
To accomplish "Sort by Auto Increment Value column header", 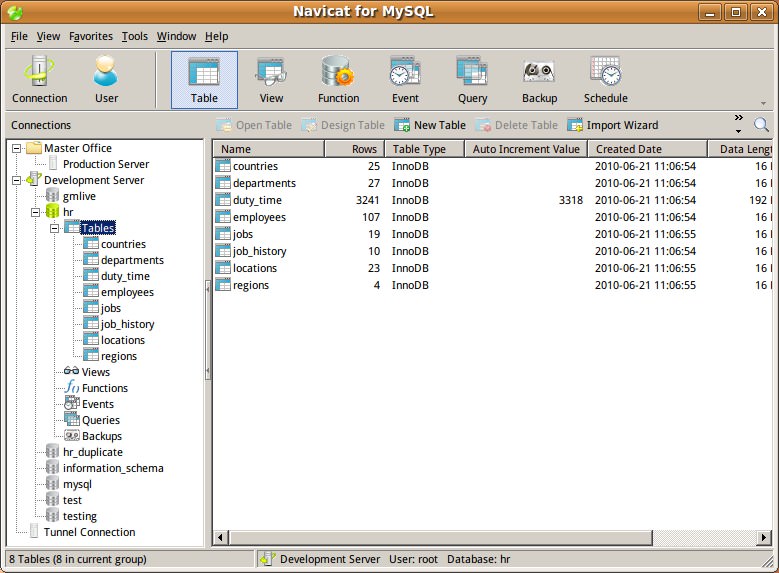I will pyautogui.click(x=526, y=149).
